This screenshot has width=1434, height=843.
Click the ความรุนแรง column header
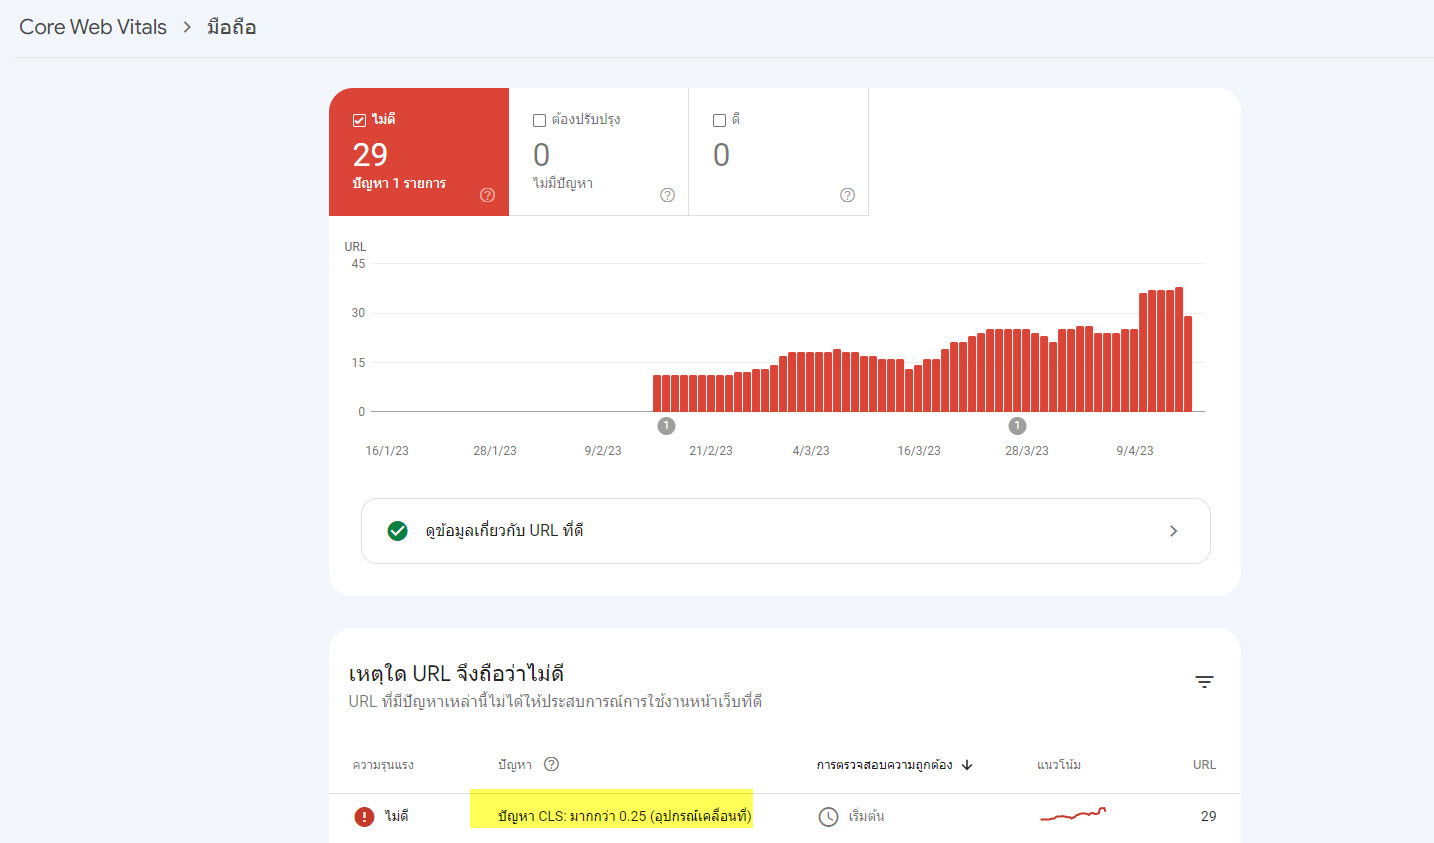[x=383, y=765]
